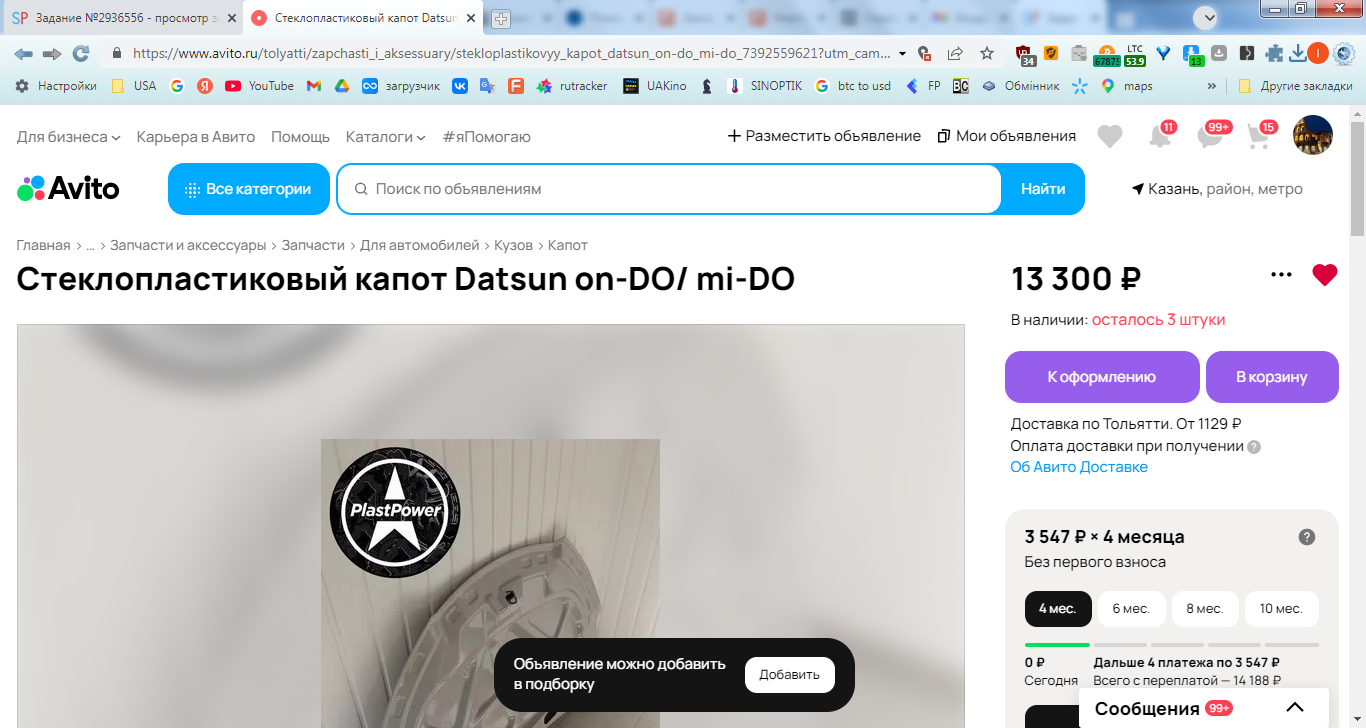
Task: Open the uBlock shield extension showing 34
Action: click(x=1025, y=54)
